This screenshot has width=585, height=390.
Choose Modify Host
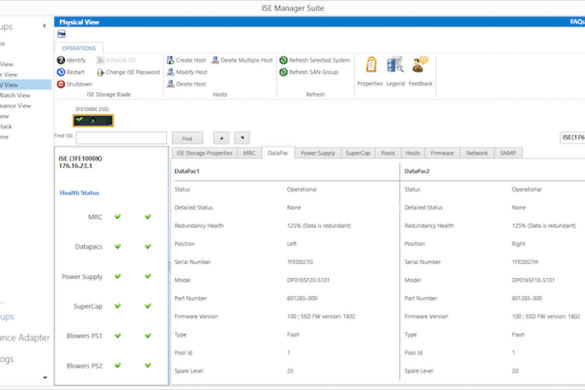pos(187,72)
